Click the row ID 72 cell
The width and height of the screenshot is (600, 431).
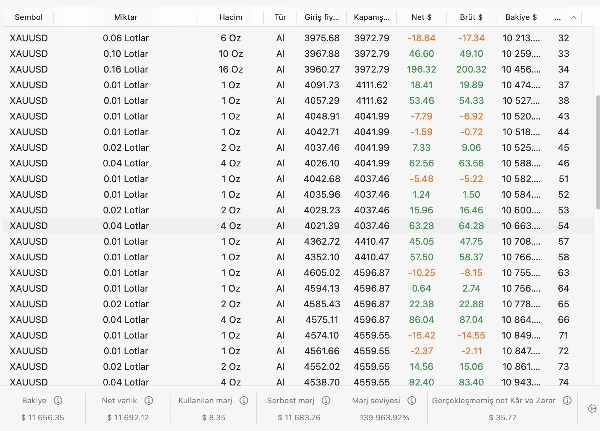point(563,351)
